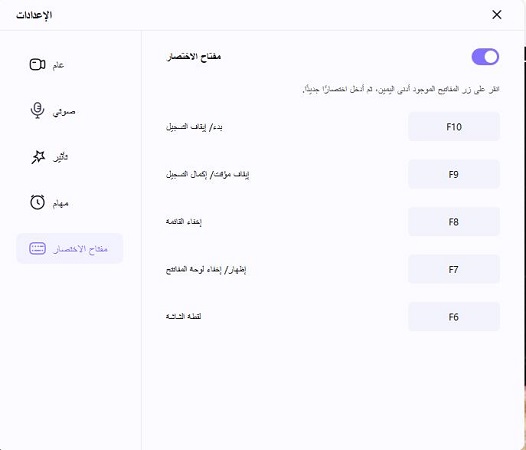Edit the F9 pause/resume recording hotkey

click(x=454, y=174)
